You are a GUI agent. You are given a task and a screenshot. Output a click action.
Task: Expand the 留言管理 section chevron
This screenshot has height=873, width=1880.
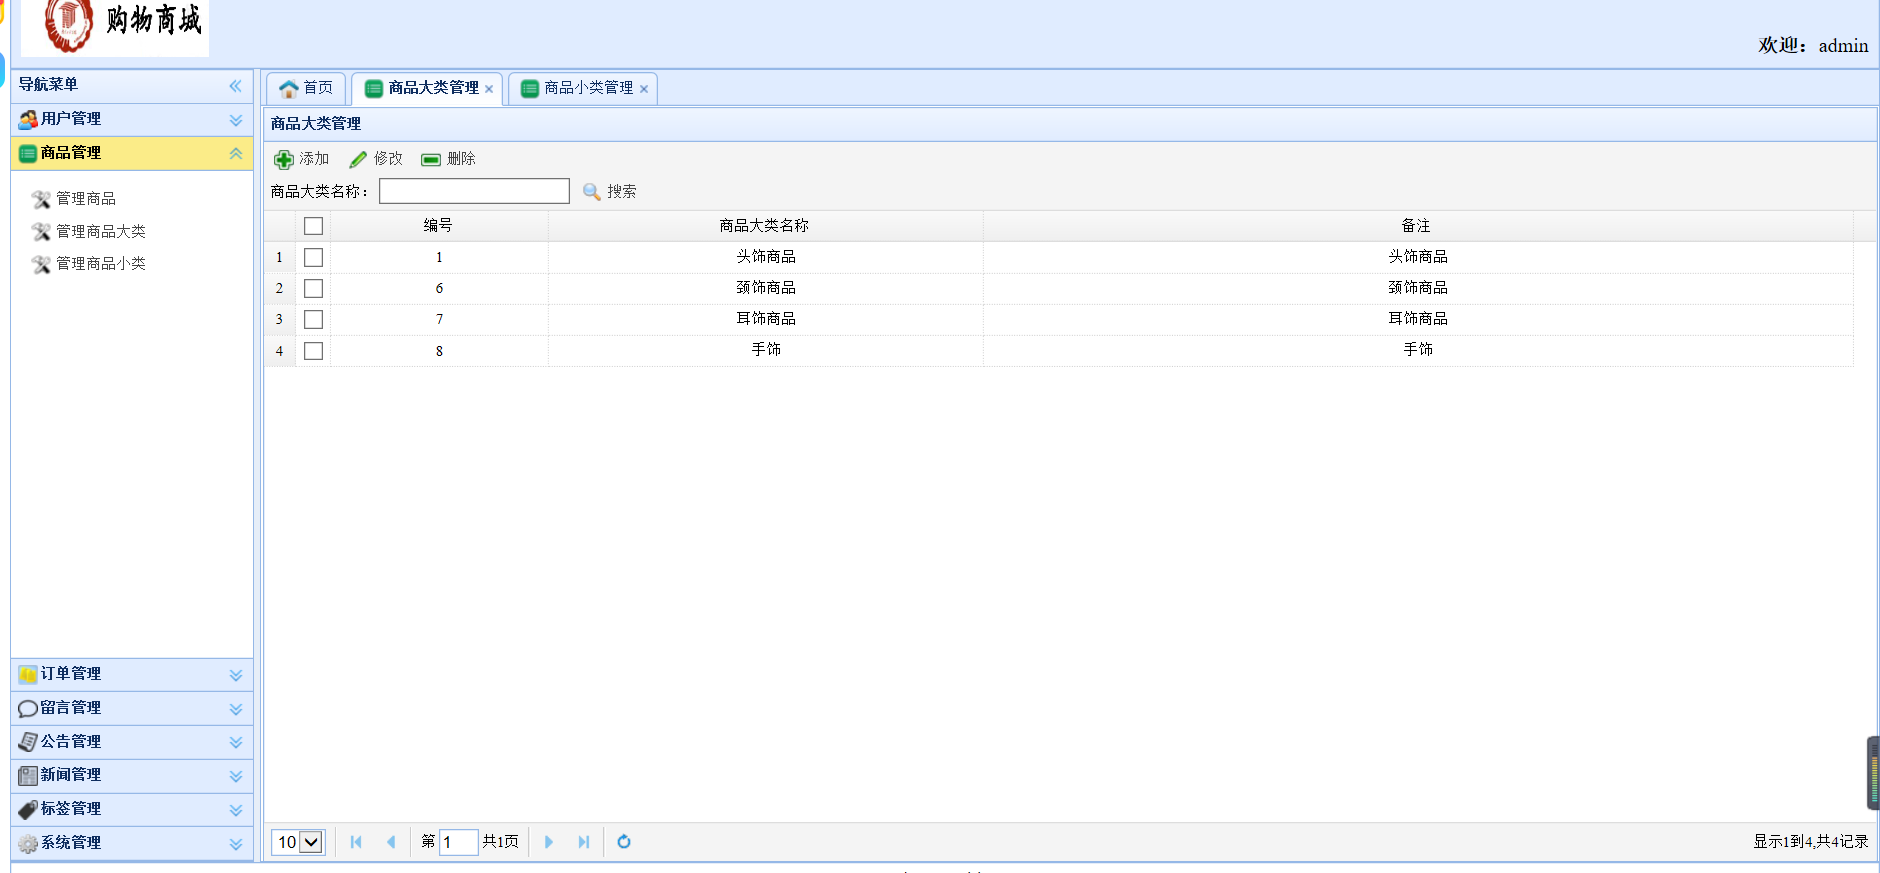(x=236, y=709)
